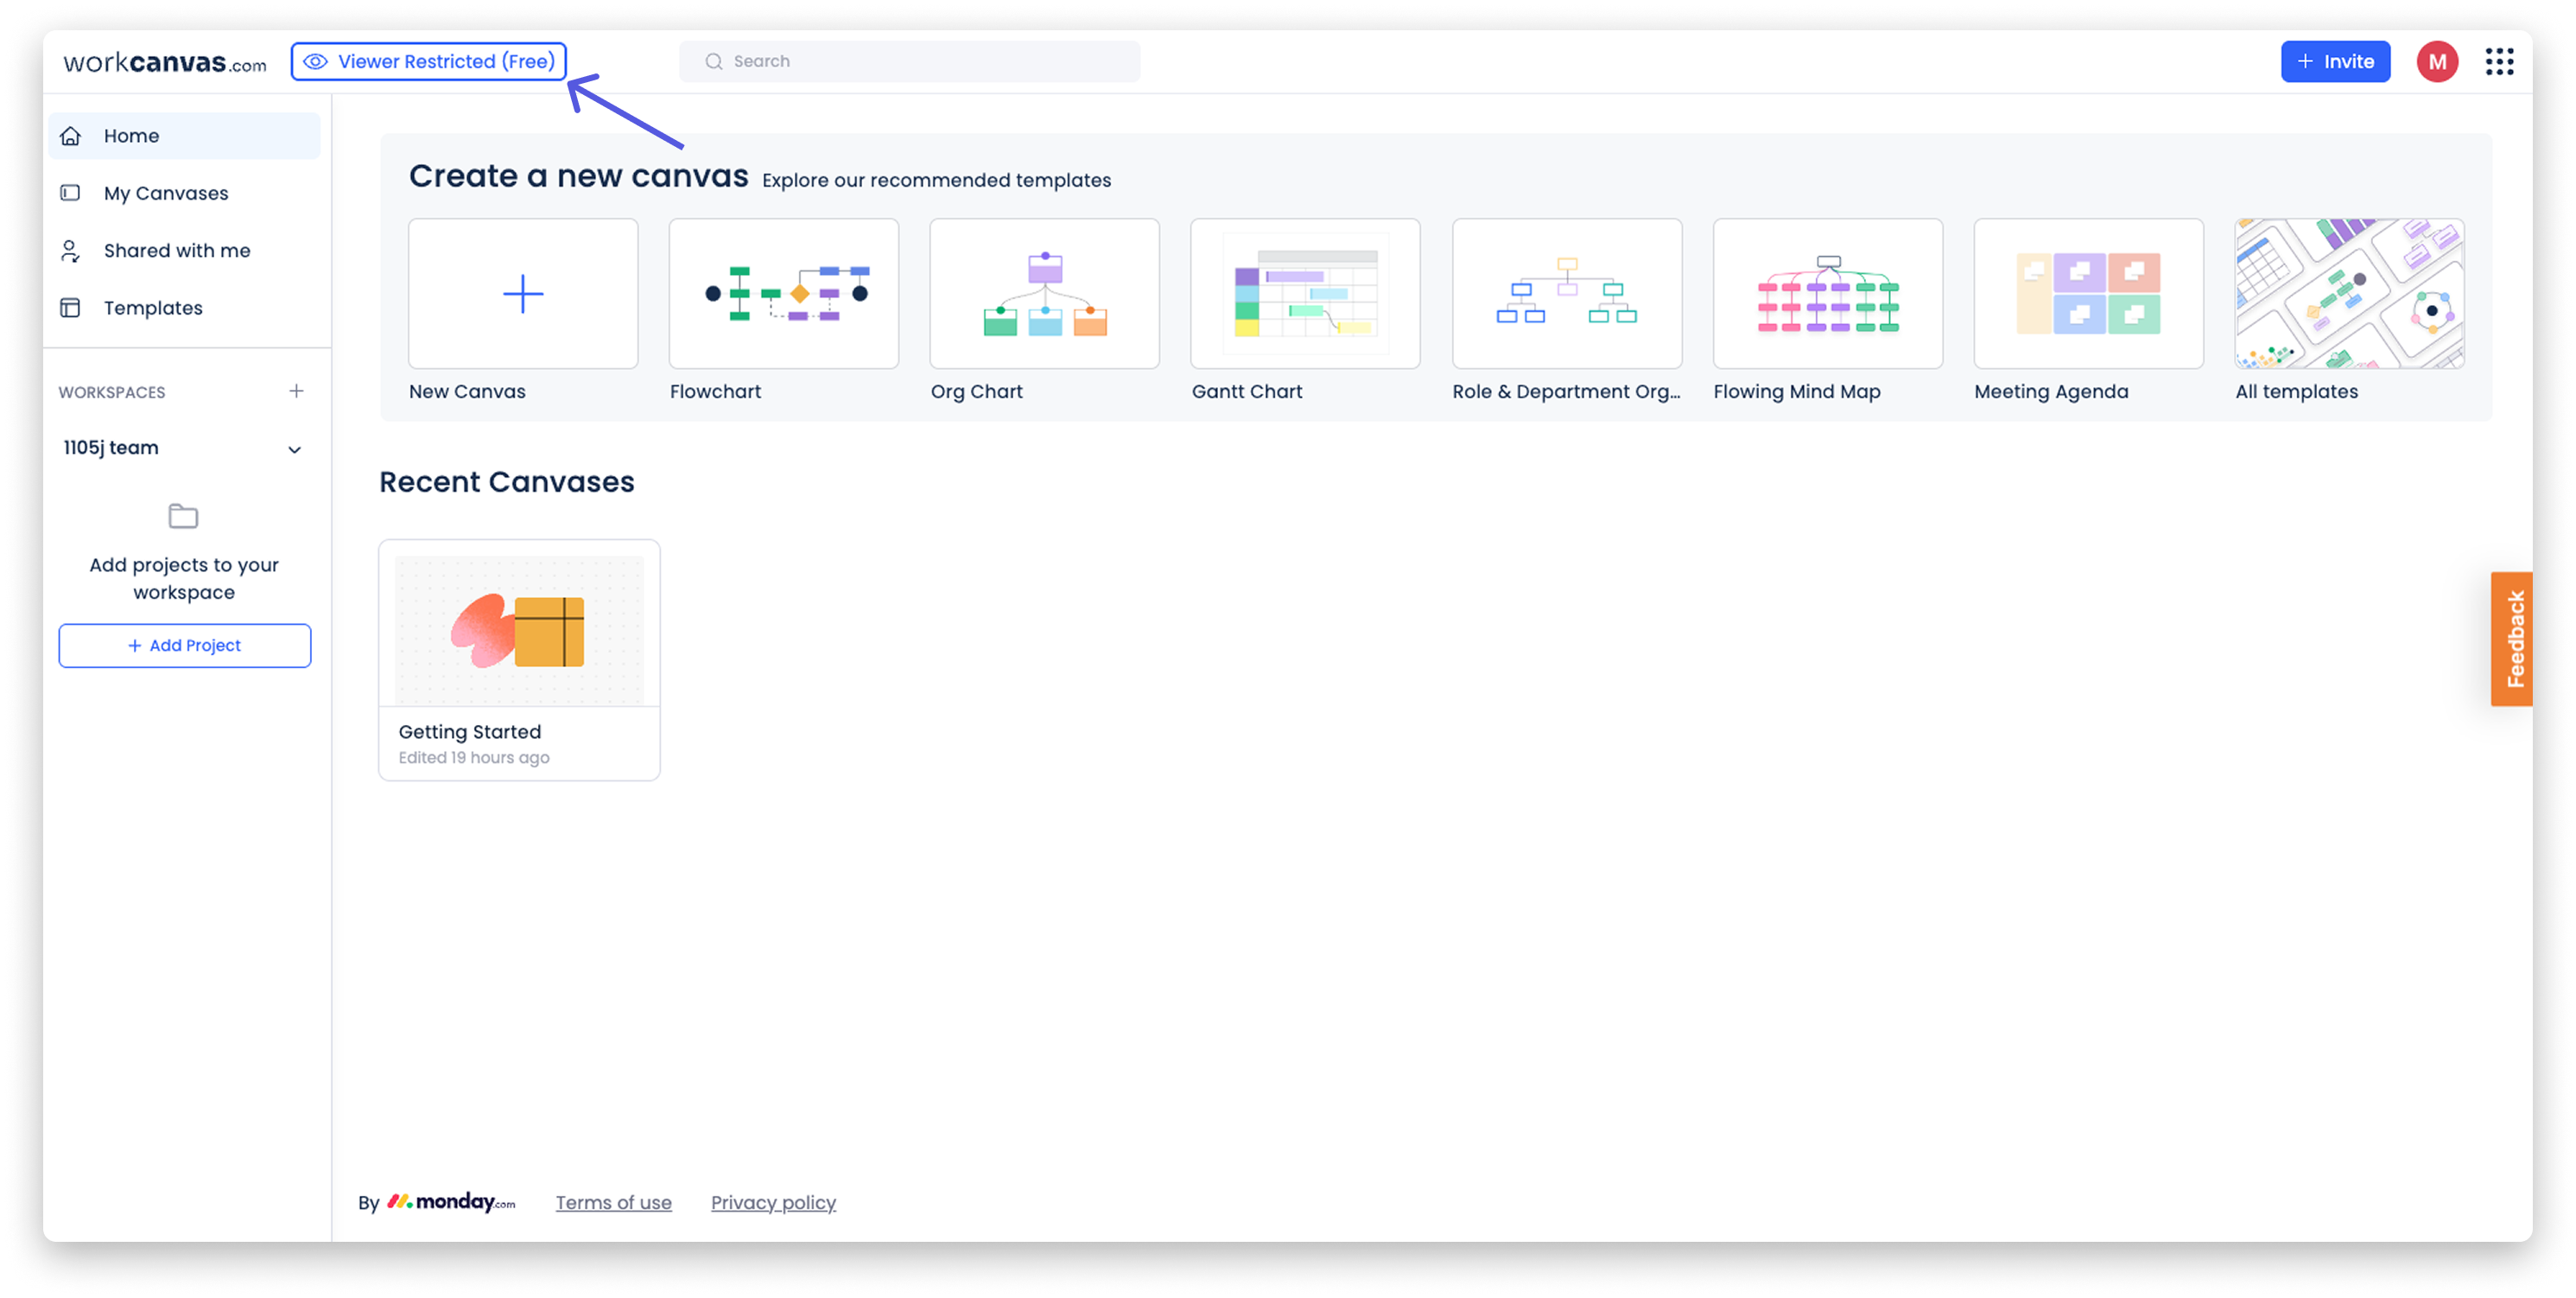Open the Meeting Agenda template thumbnail

click(x=2088, y=293)
